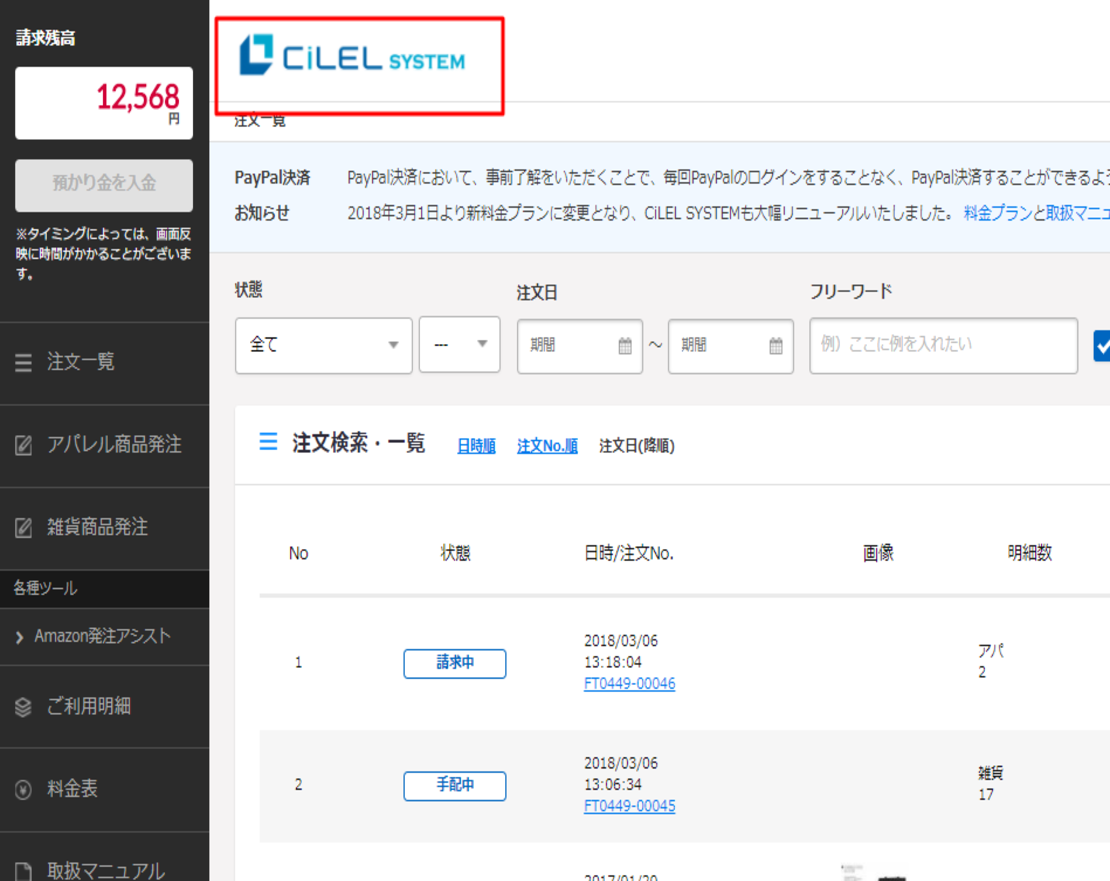Click the フリーワード search input field
1110x881 pixels.
tap(944, 345)
